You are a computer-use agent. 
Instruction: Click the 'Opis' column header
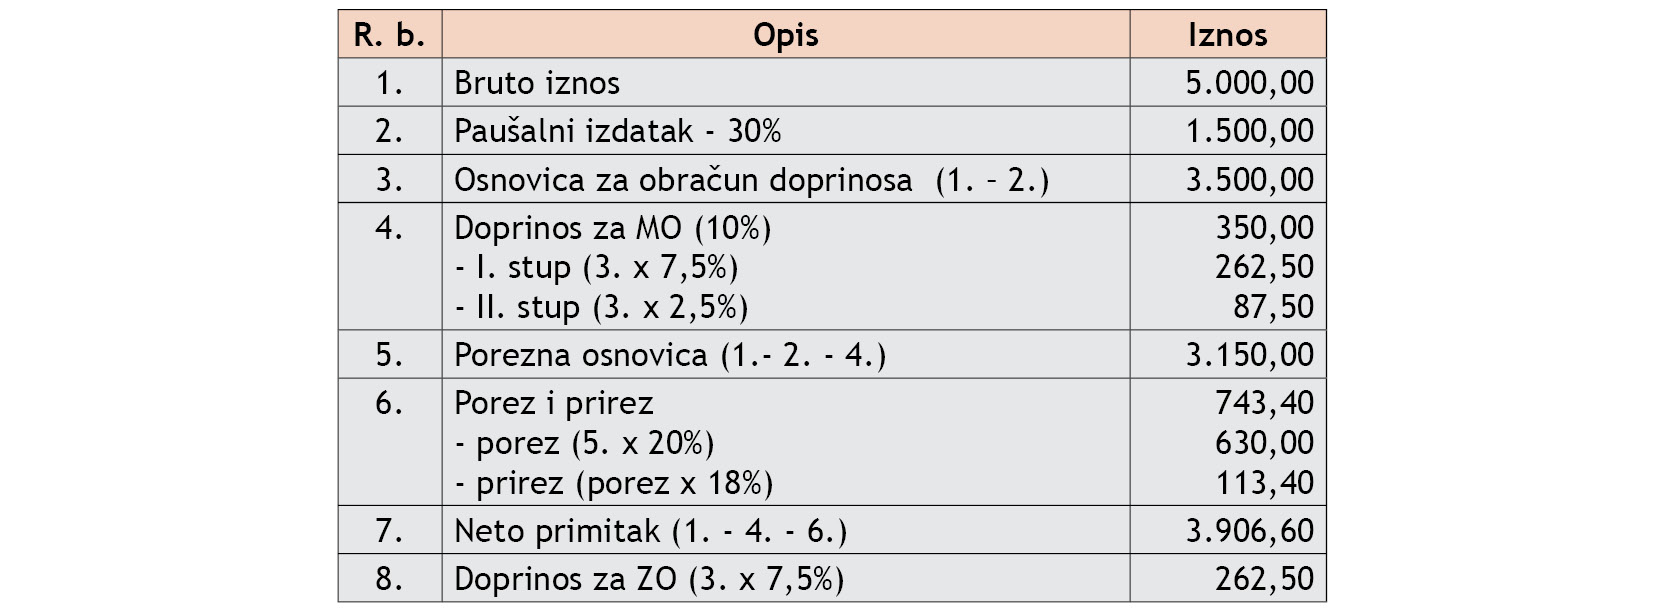coord(785,35)
